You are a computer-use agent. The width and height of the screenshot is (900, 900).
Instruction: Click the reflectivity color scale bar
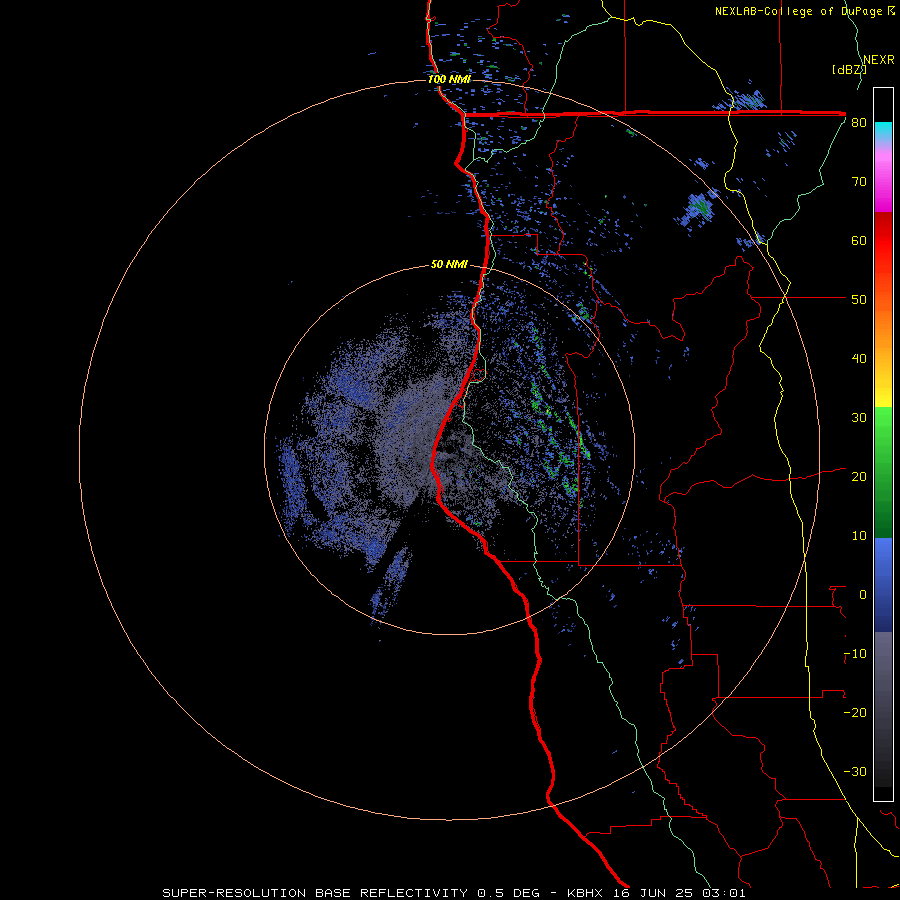coord(883,444)
